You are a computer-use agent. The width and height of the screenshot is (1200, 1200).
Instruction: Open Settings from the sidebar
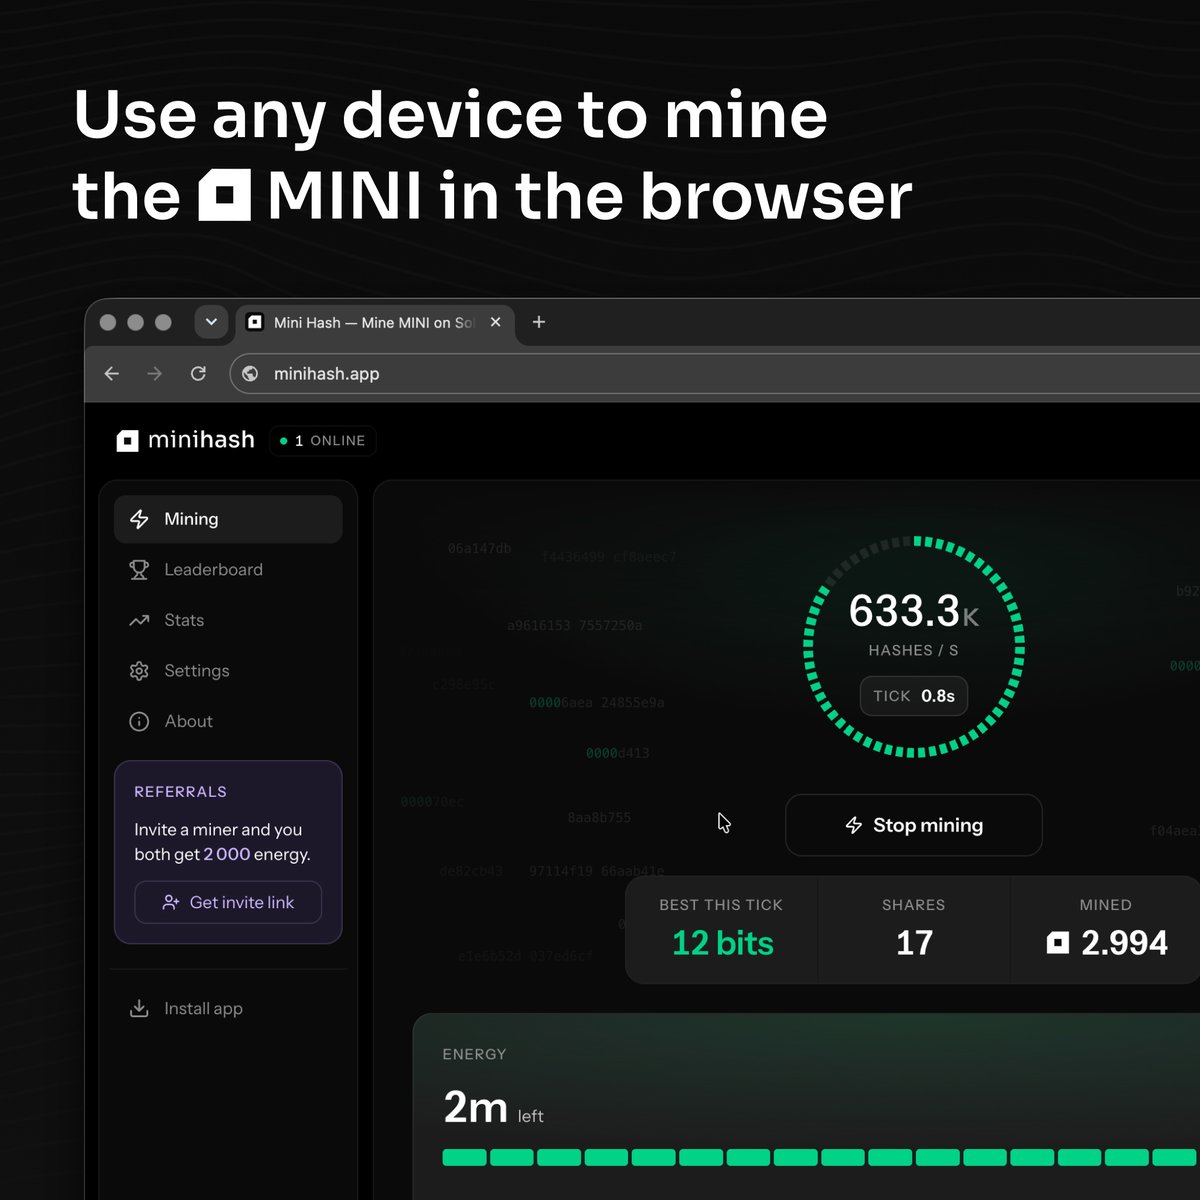(228, 671)
